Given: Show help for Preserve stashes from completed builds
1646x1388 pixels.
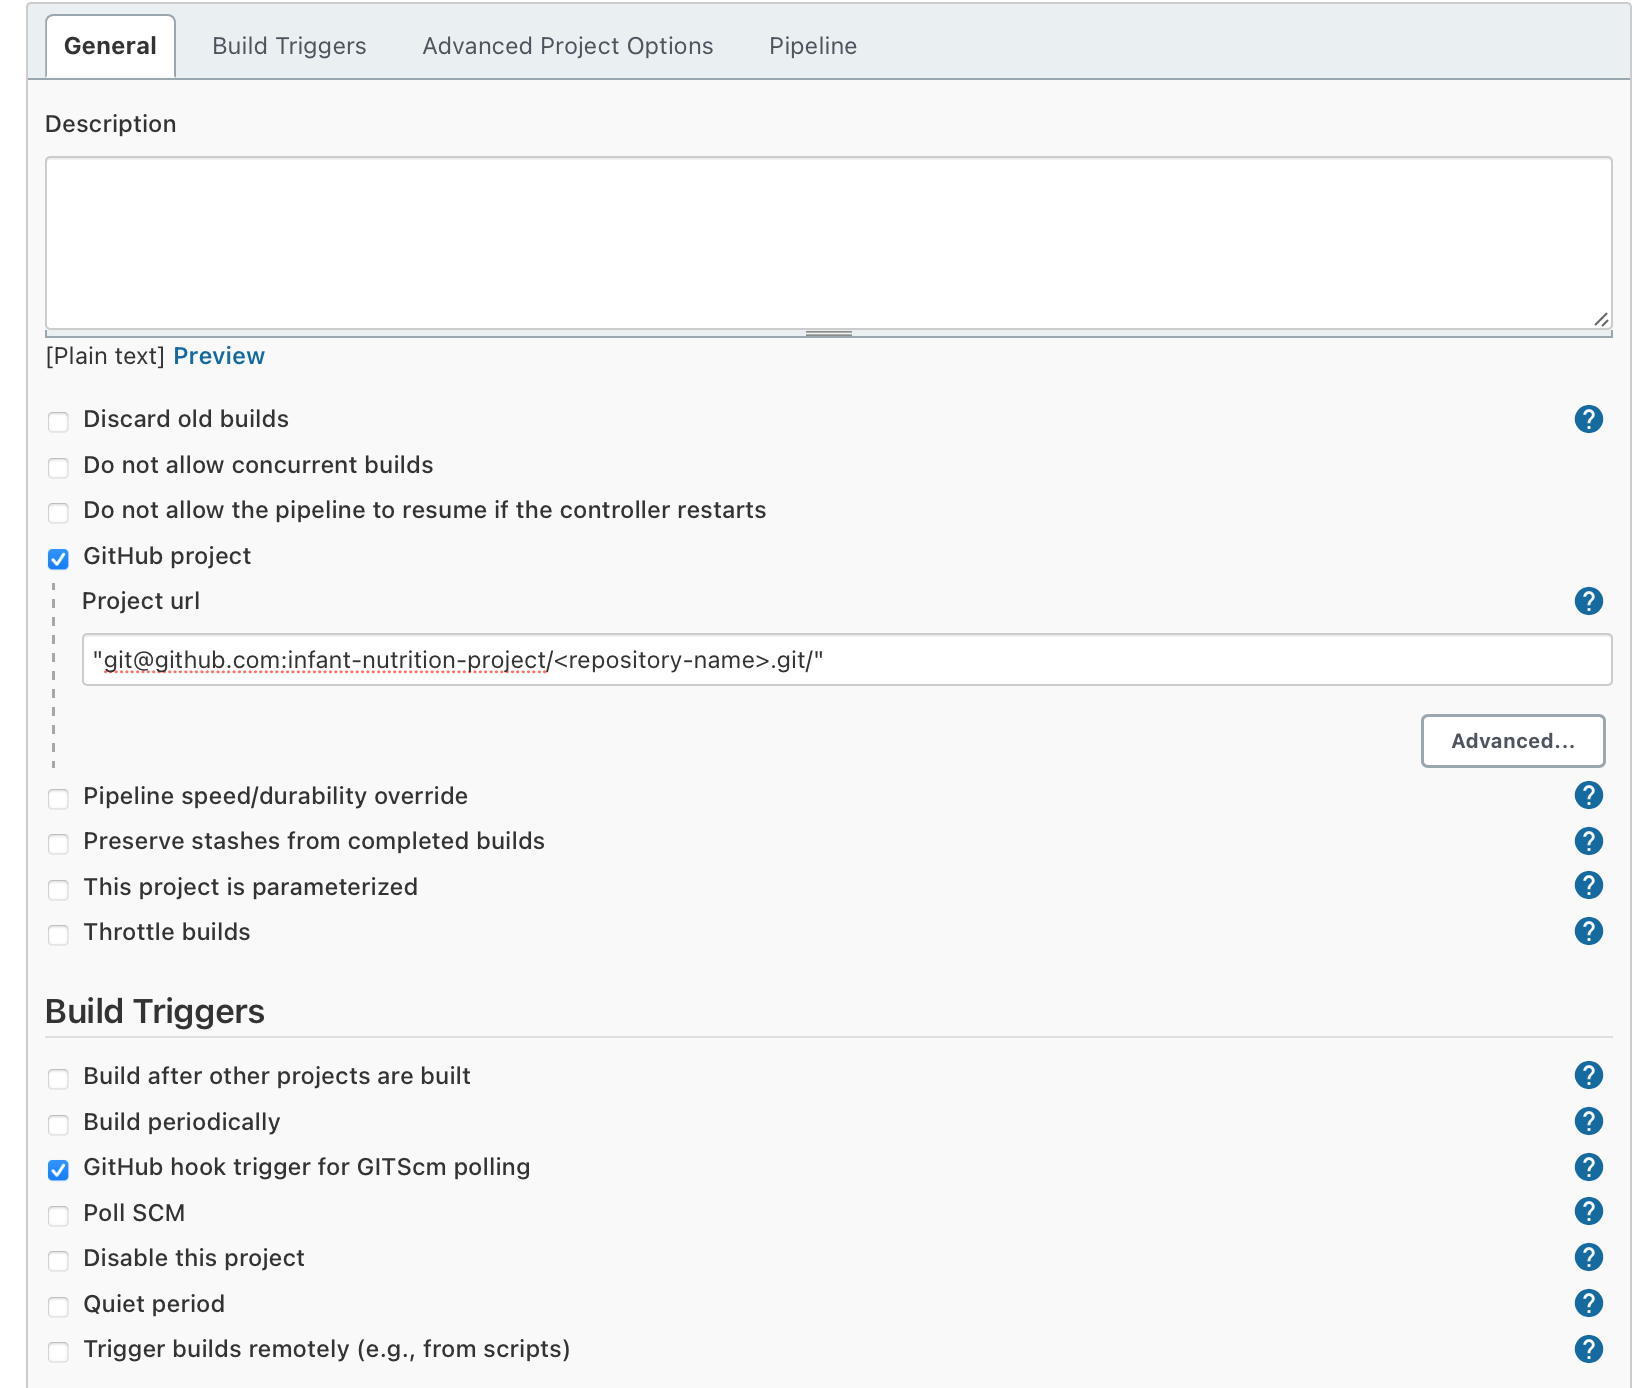Looking at the screenshot, I should [1588, 841].
